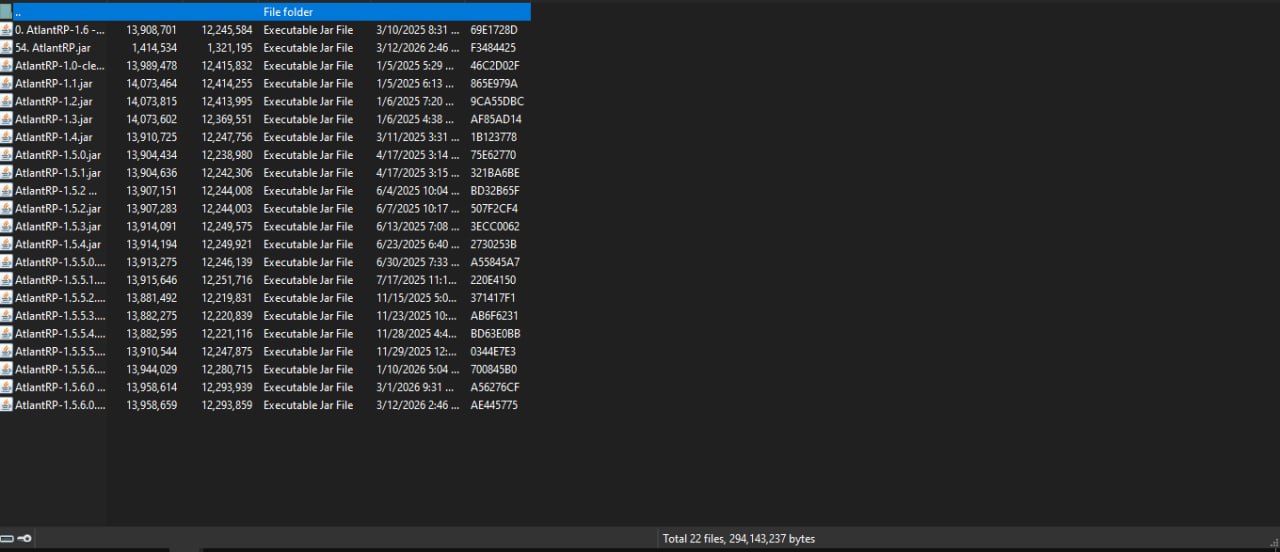1280x552 pixels.
Task: Click size '1,414,534' of 54. AtlantRP.jar
Action: pos(155,48)
